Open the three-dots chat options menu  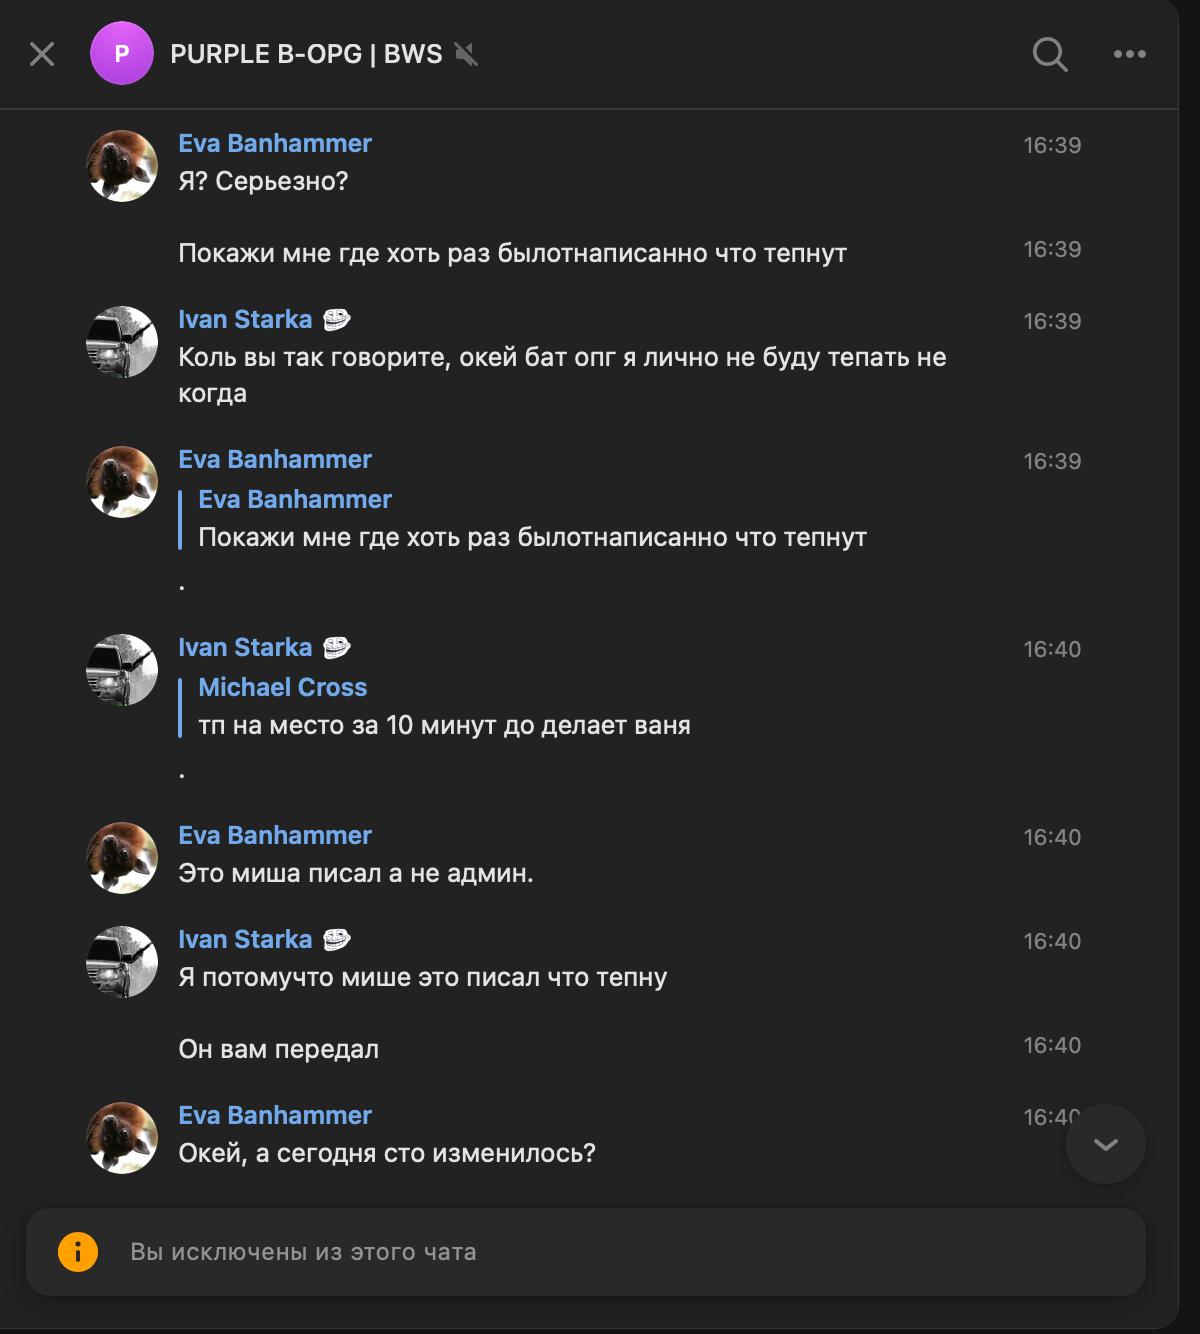coord(1129,54)
